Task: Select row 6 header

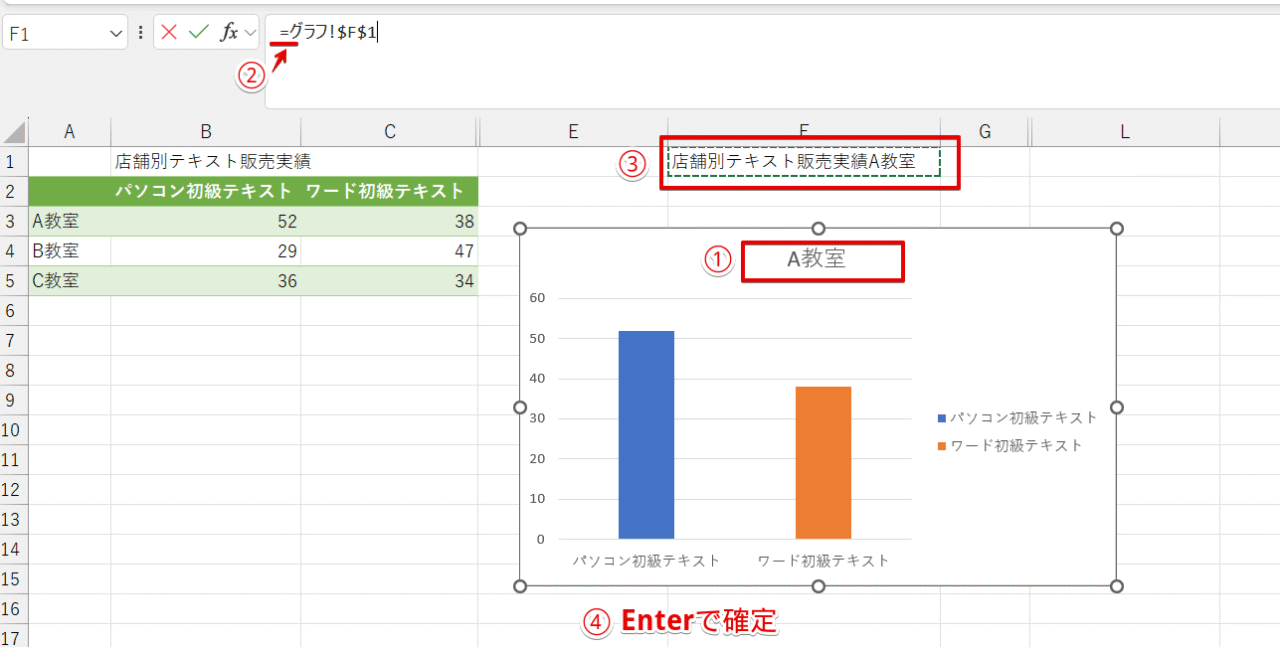Action: coord(14,311)
